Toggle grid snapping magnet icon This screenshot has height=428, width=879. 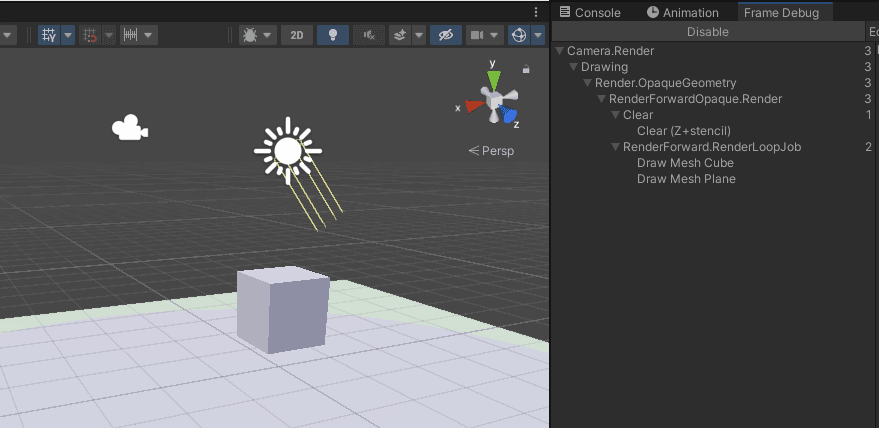(x=90, y=35)
